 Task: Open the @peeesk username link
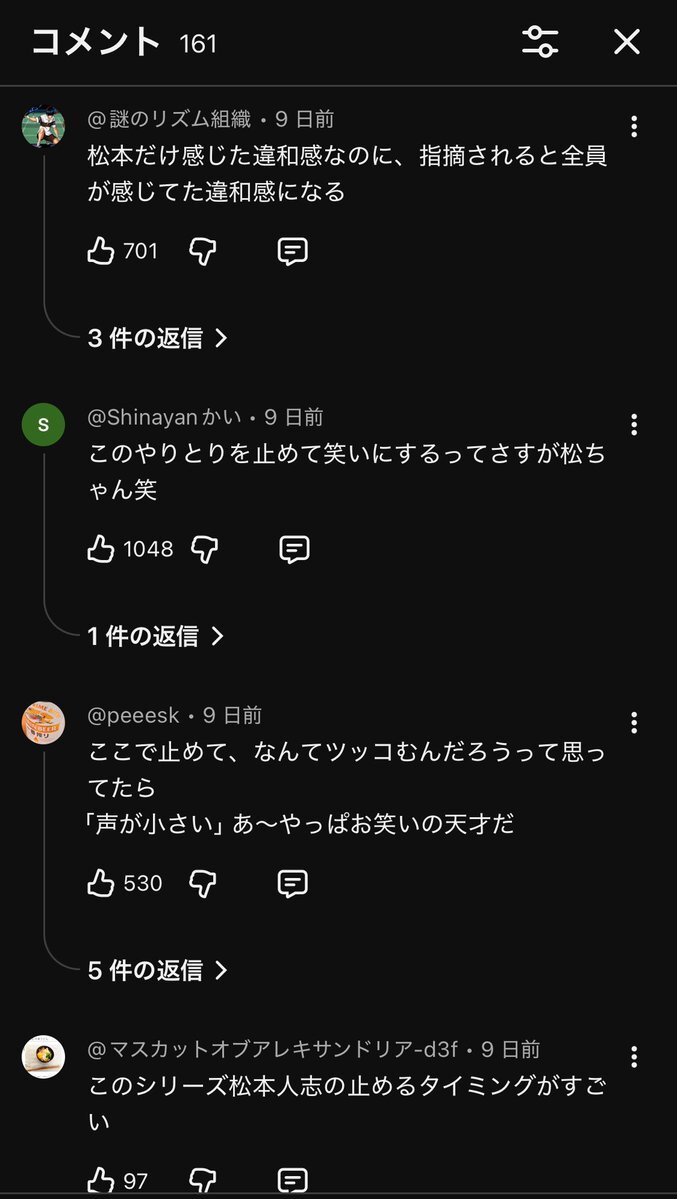coord(134,715)
